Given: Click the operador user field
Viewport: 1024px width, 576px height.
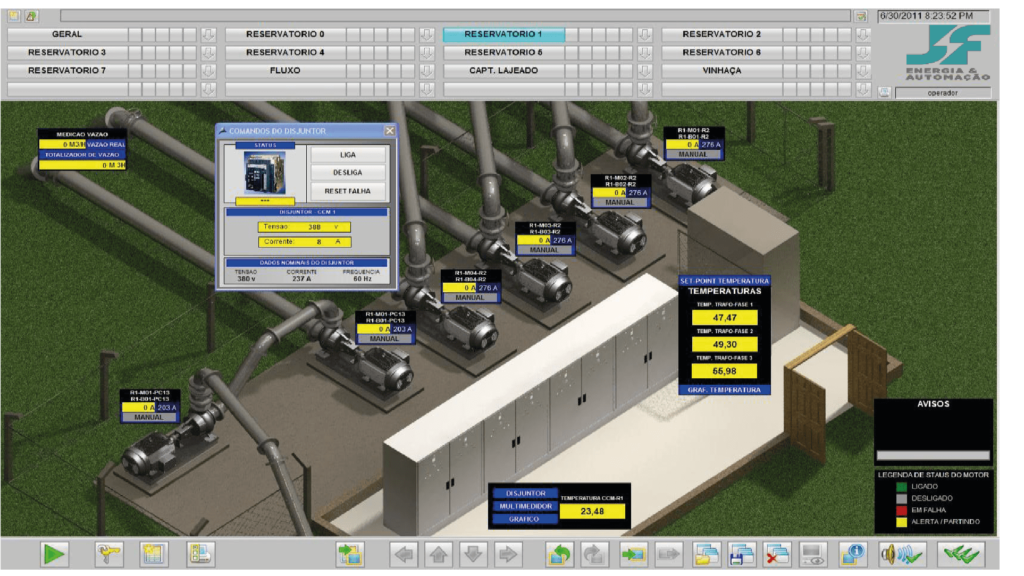Looking at the screenshot, I should tap(942, 93).
